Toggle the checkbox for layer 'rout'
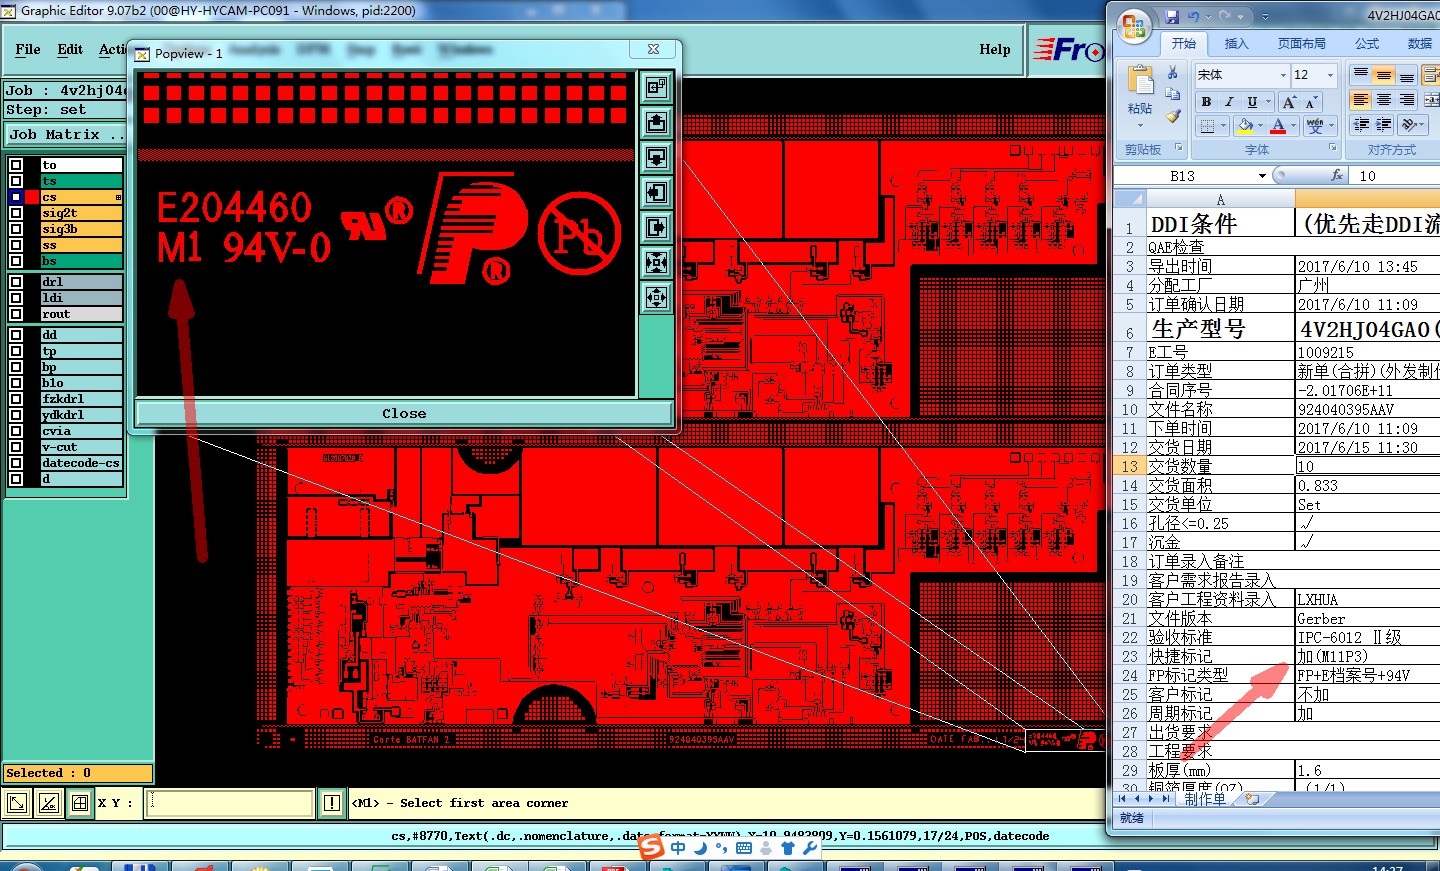 [16, 314]
